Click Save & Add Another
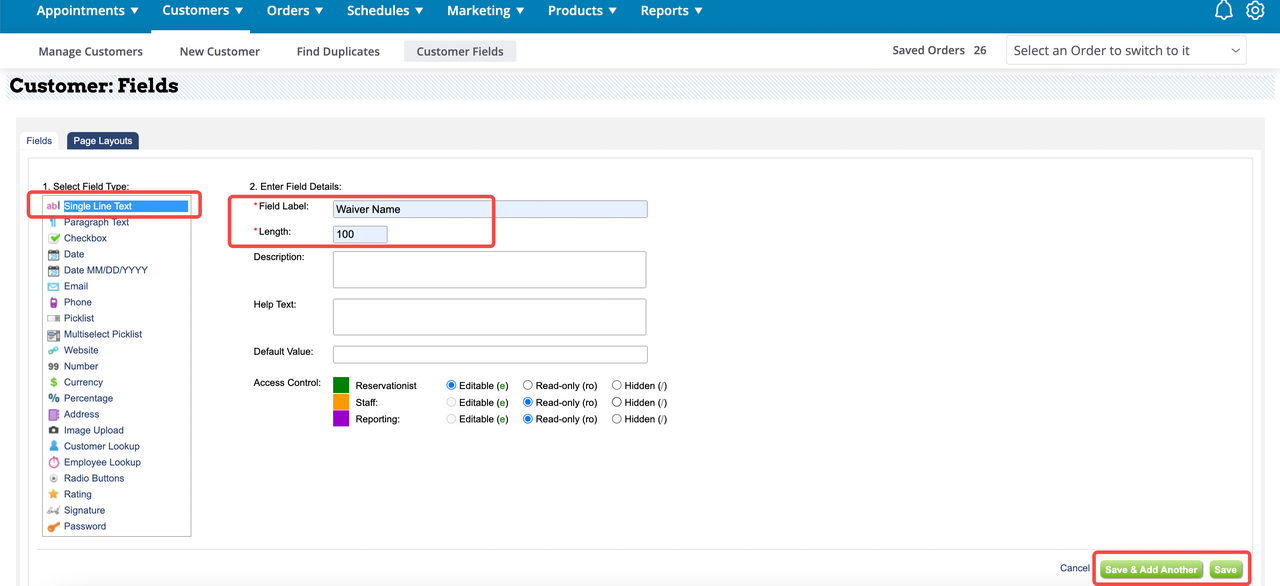 [x=1151, y=569]
